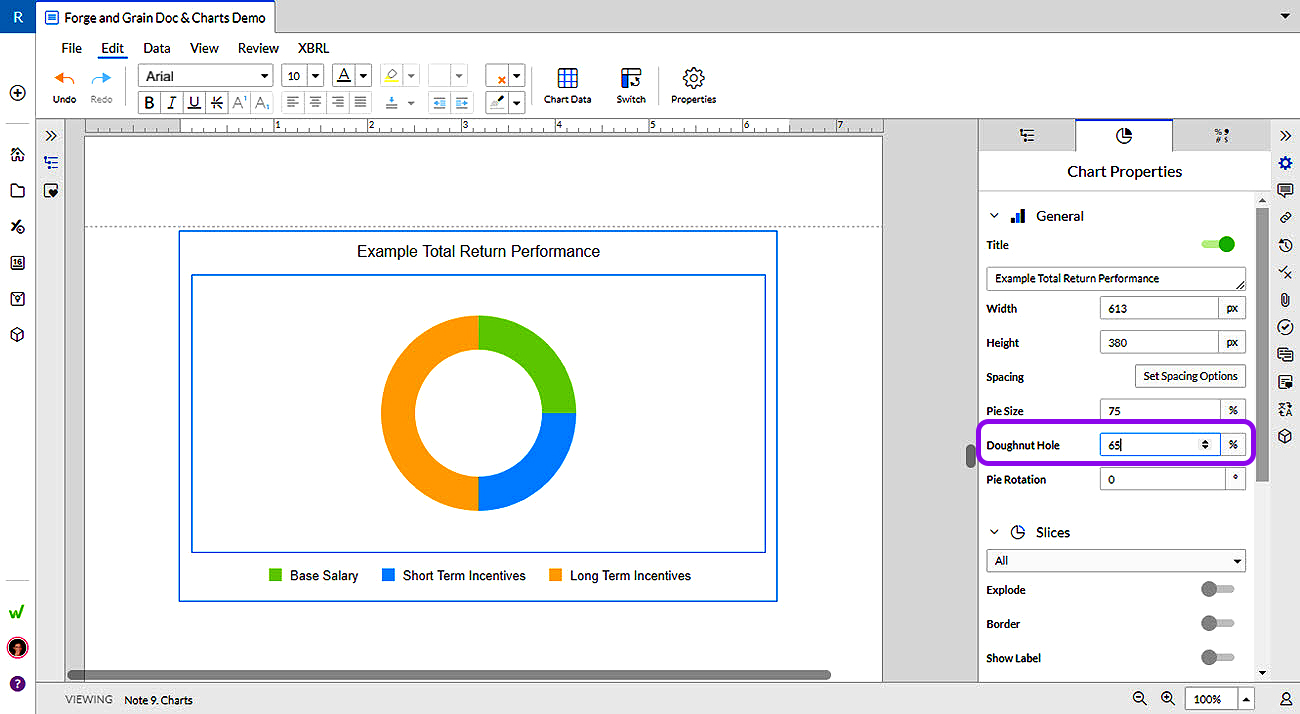This screenshot has height=714, width=1300.
Task: Apply bold formatting with B icon
Action: pos(149,102)
